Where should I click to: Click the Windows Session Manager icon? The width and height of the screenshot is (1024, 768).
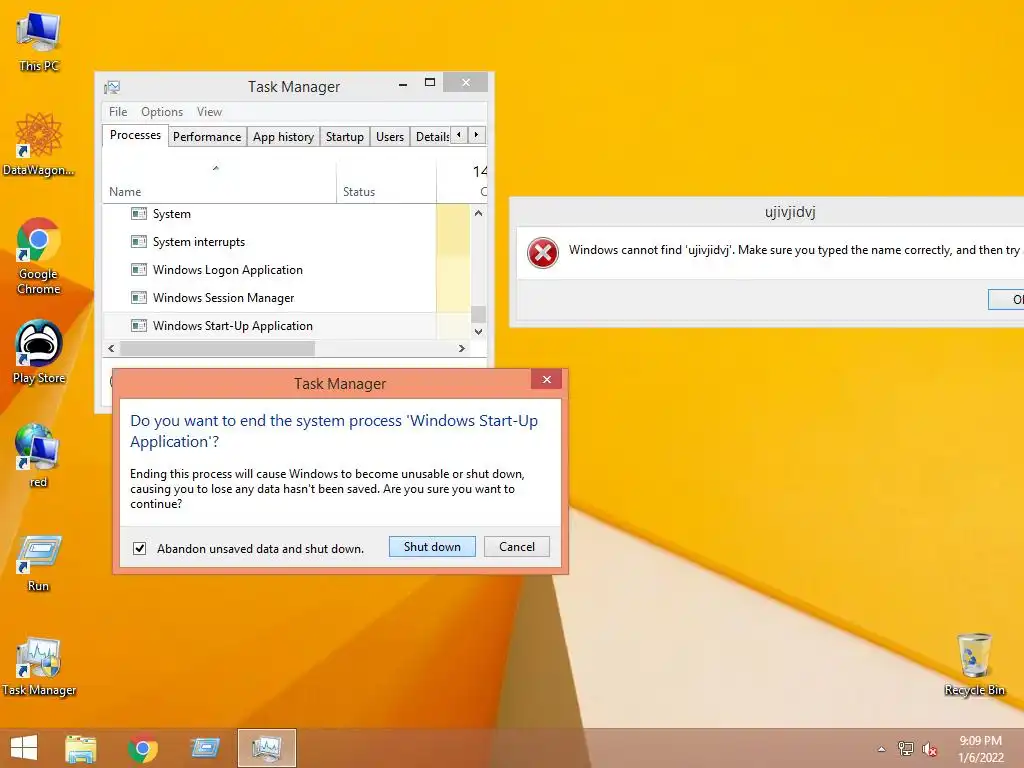point(138,298)
